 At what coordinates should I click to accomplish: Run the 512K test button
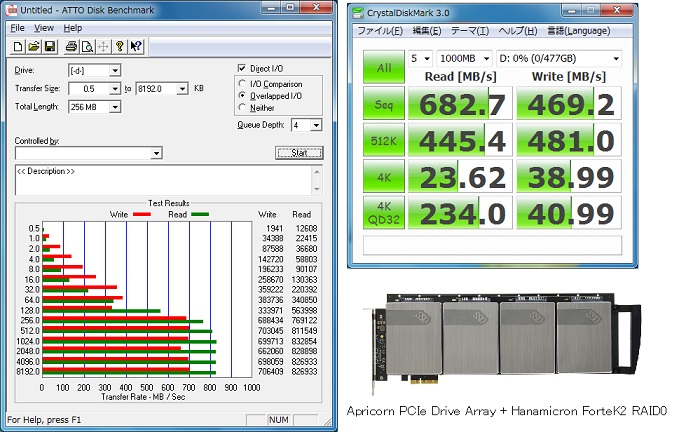pos(384,140)
